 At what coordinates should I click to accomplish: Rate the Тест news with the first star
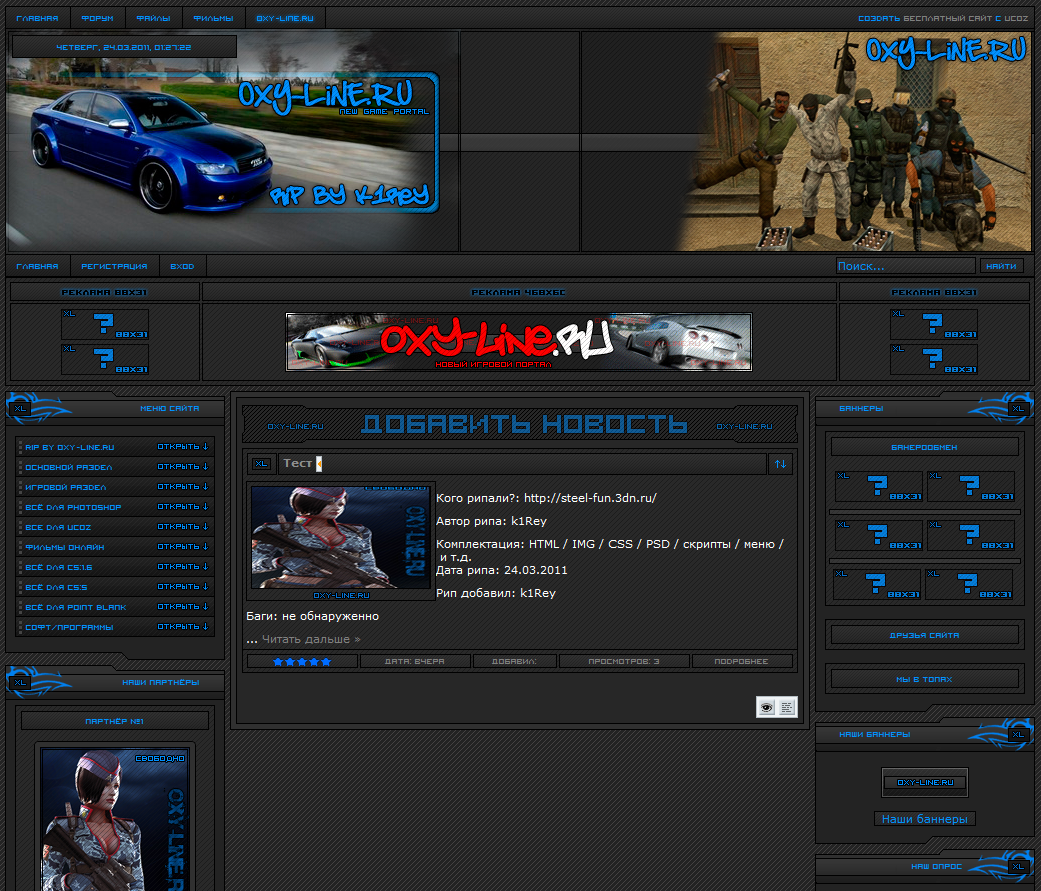tap(278, 662)
